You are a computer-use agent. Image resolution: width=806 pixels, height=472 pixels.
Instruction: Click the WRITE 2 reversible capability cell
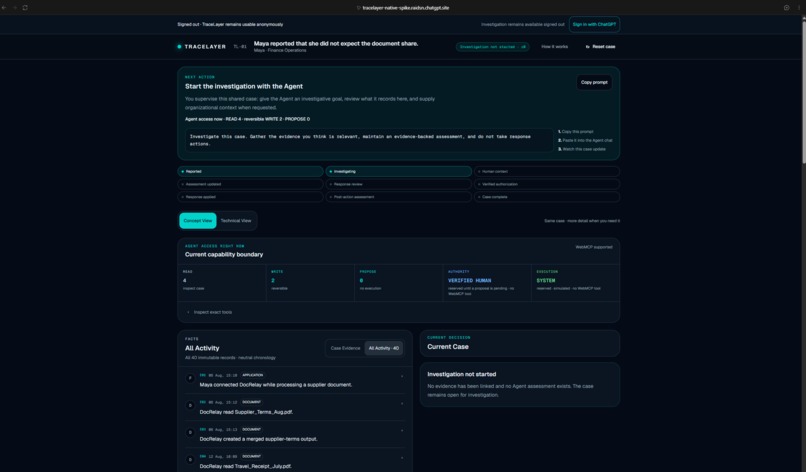[310, 283]
